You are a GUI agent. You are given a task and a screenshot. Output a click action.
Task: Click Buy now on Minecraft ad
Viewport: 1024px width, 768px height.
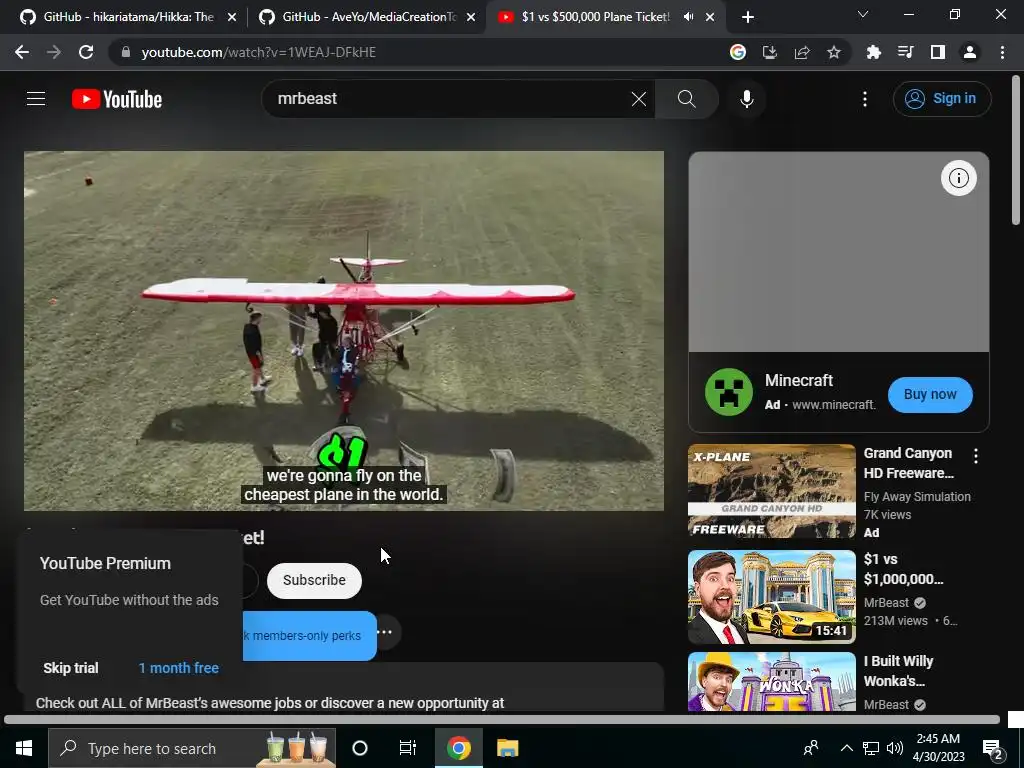coord(930,394)
